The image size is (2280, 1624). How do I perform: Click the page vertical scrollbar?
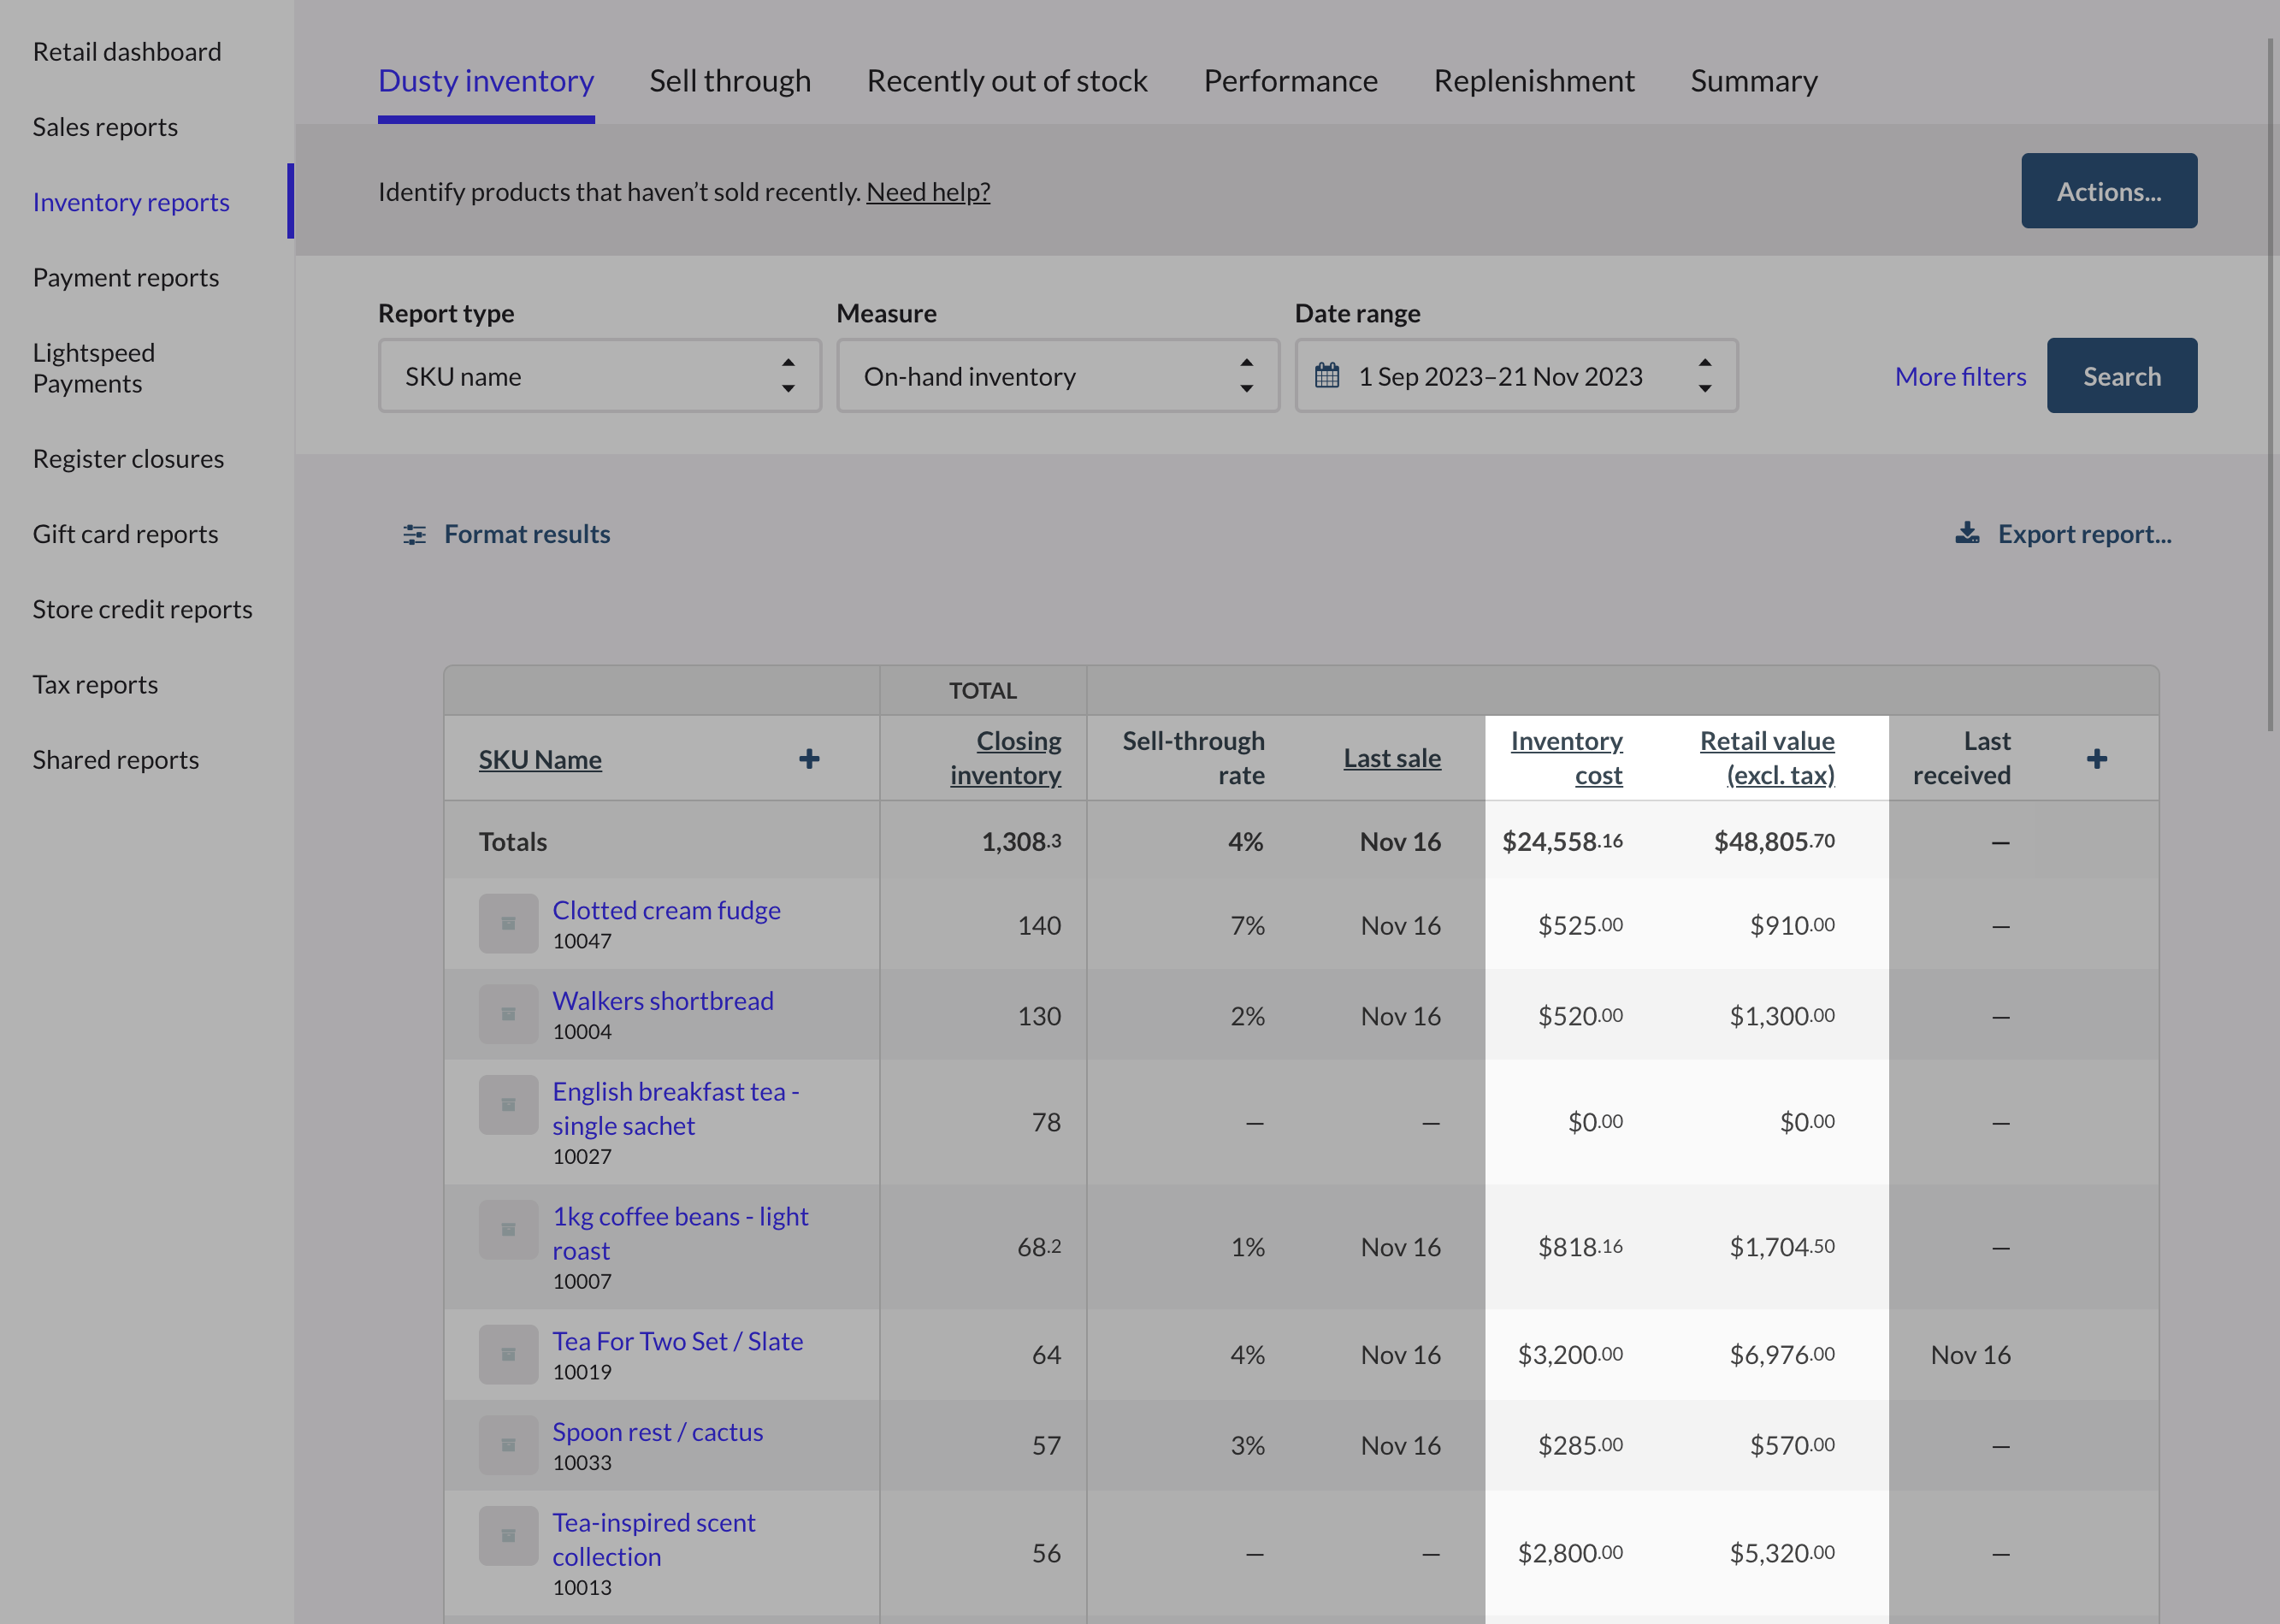pos(2271,385)
